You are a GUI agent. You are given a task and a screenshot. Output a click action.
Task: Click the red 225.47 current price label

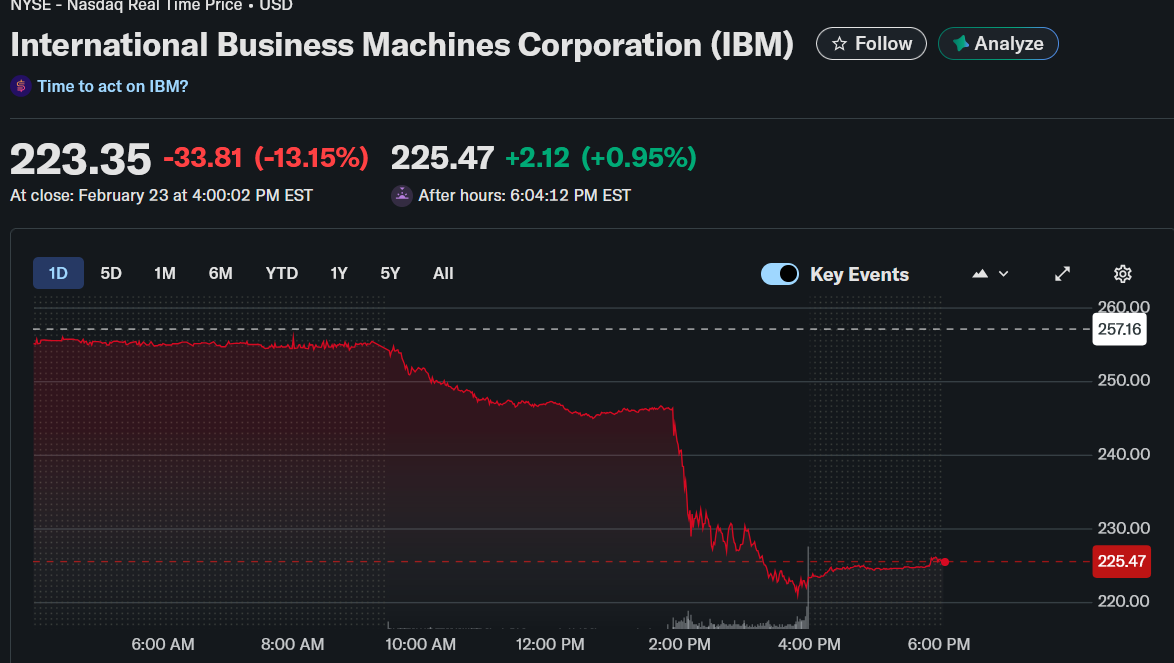[1121, 561]
